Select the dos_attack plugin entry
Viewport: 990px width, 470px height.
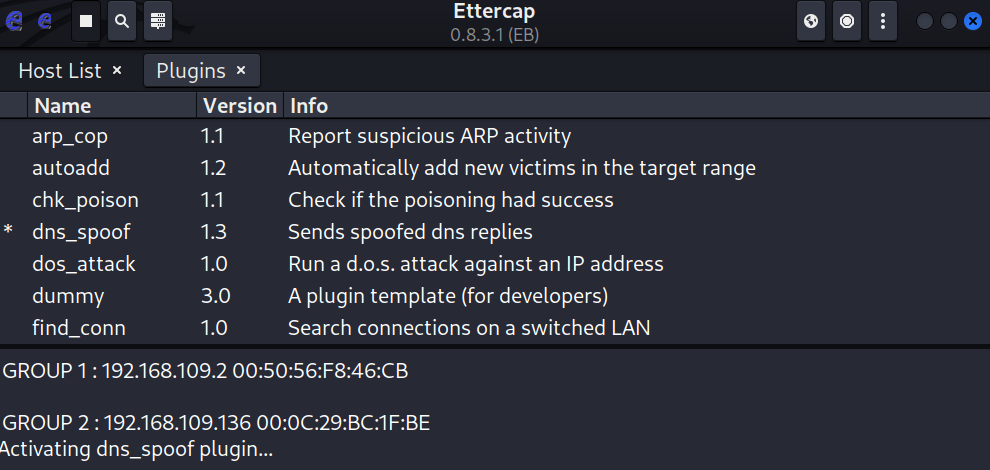point(83,264)
